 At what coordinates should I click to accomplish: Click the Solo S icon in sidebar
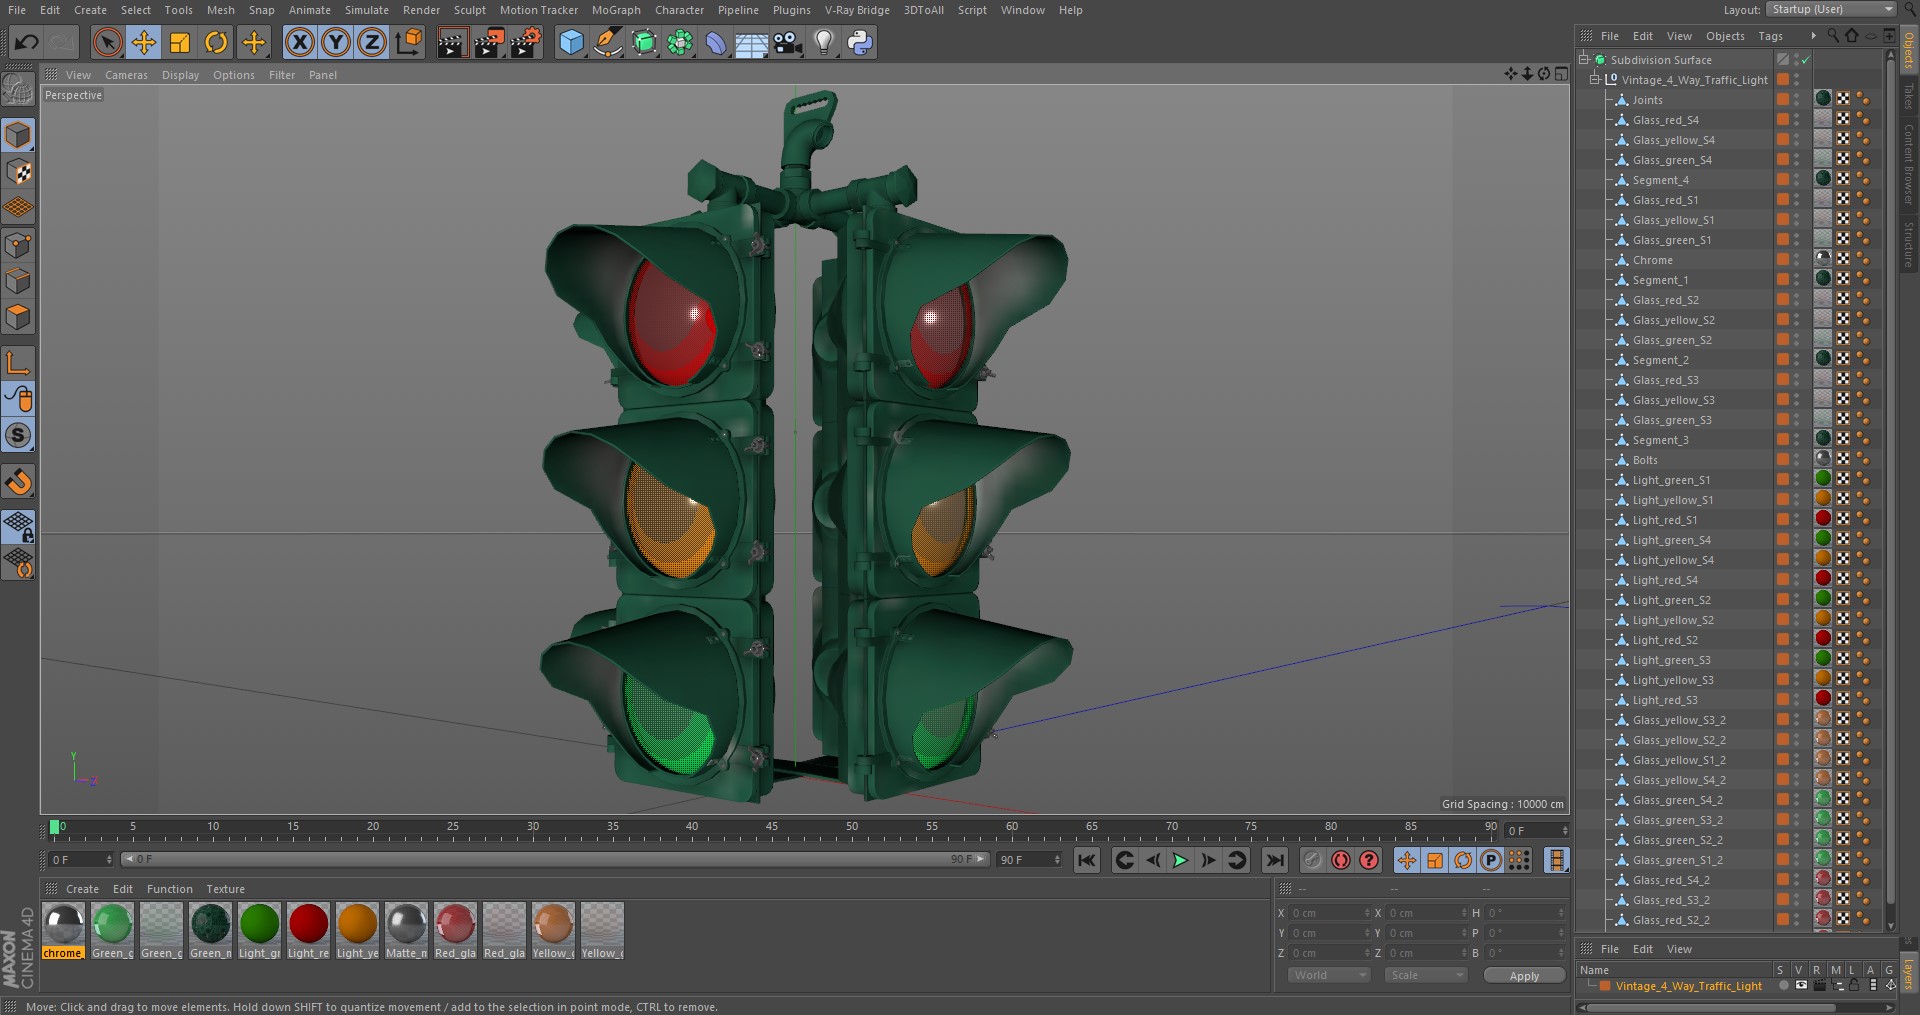[18, 435]
